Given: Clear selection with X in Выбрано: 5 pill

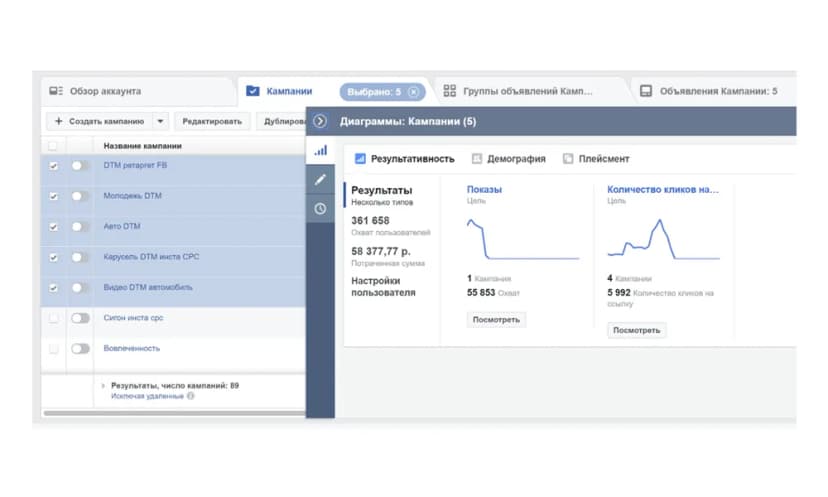Looking at the screenshot, I should tap(413, 92).
